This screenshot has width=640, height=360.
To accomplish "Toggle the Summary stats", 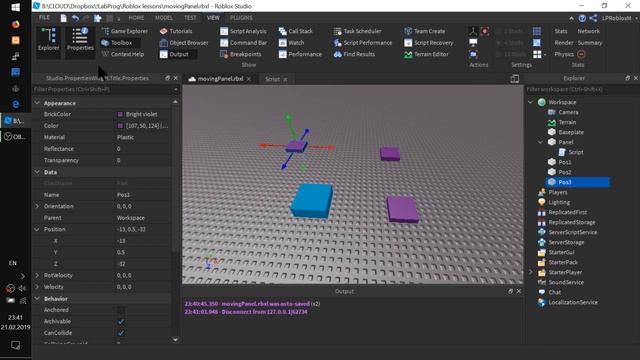I will [x=590, y=42].
